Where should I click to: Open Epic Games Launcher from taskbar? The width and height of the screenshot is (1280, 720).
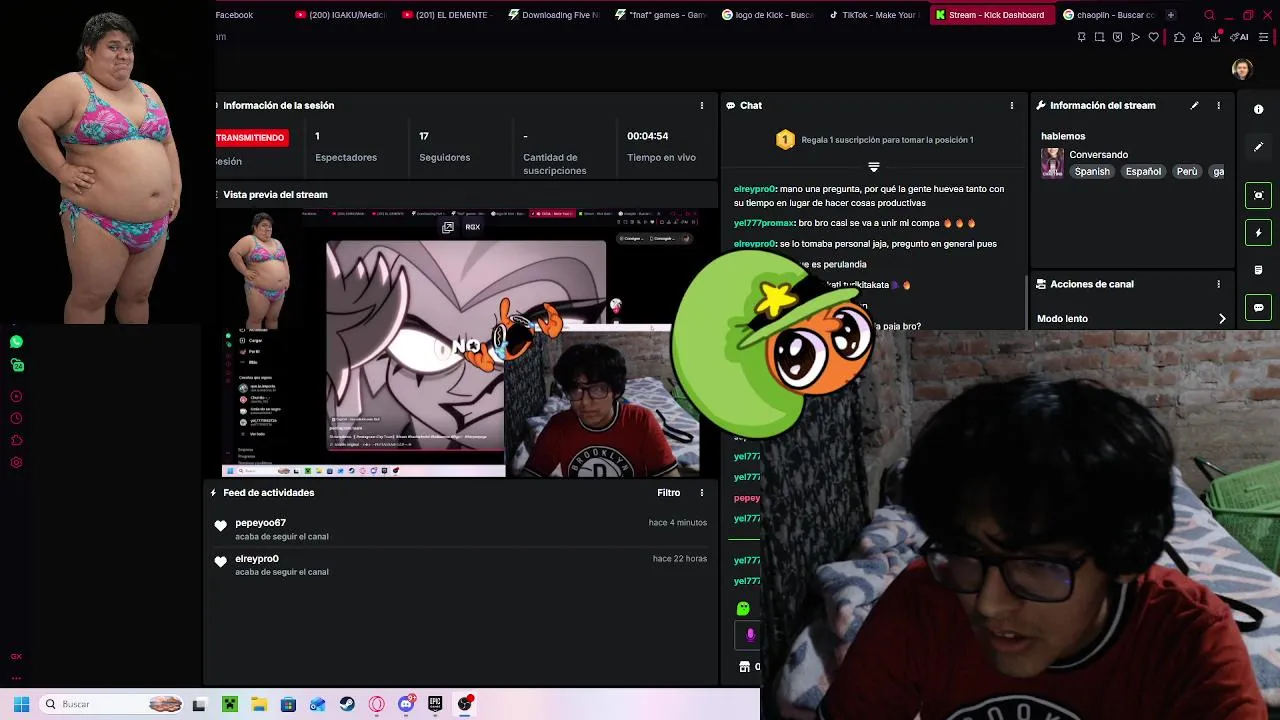click(x=435, y=704)
